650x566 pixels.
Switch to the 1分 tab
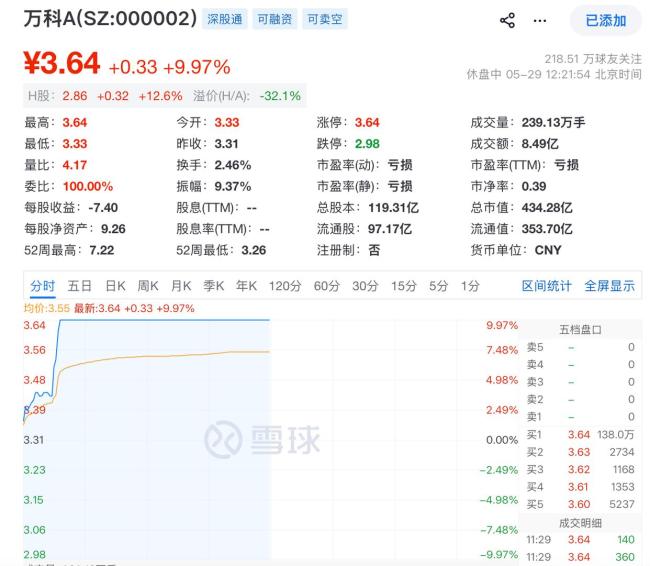(470, 286)
